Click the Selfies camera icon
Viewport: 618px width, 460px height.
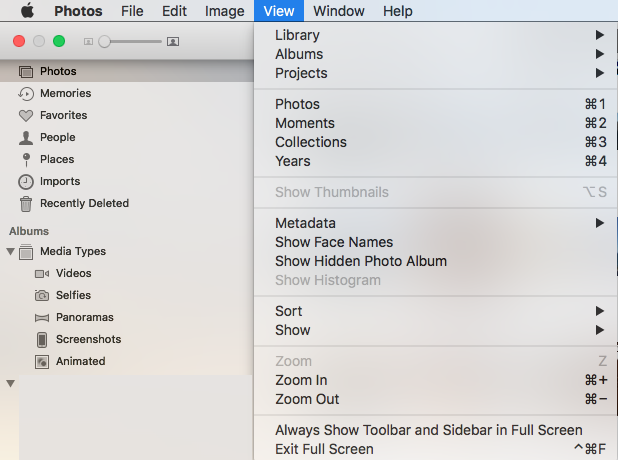click(x=42, y=295)
